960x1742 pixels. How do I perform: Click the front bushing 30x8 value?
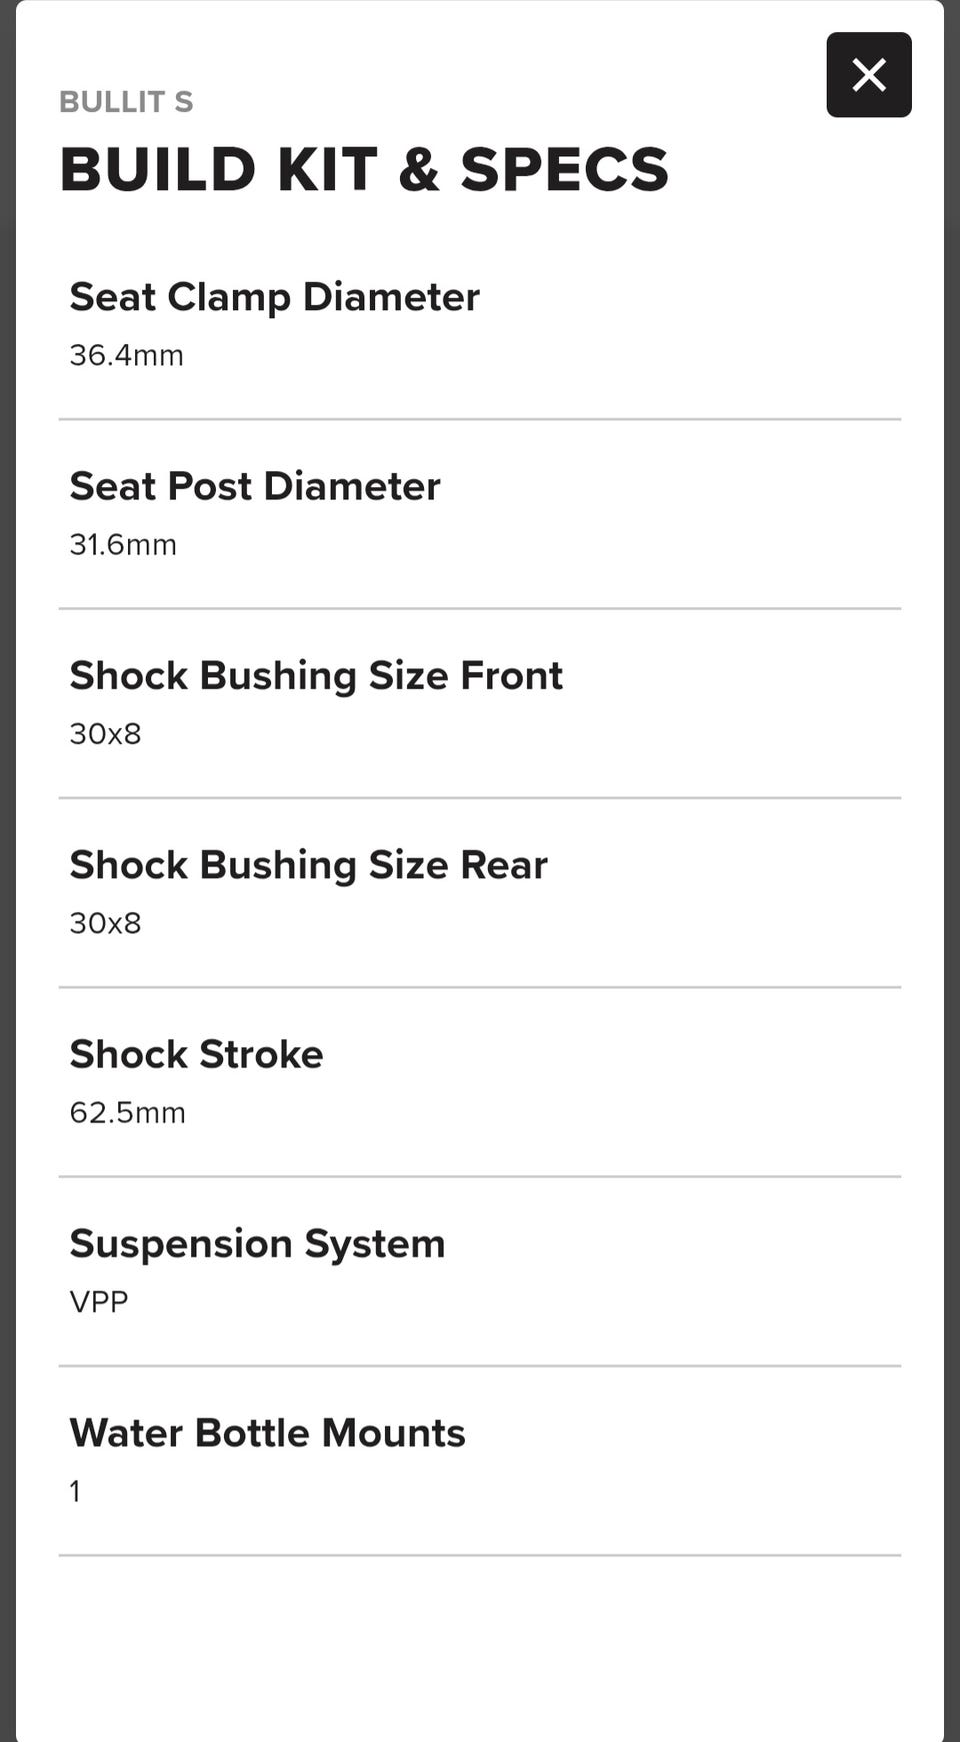[x=105, y=733]
